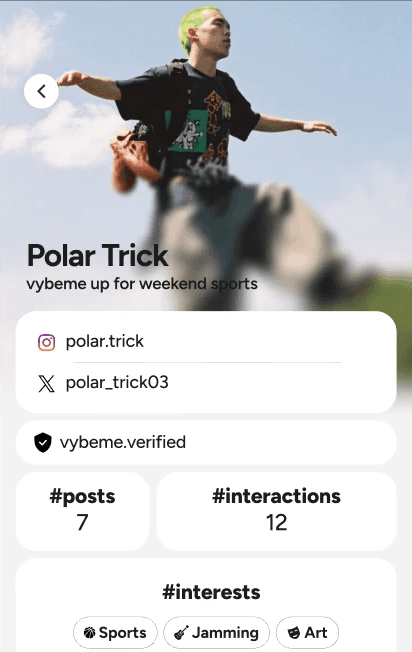Click the number 12 under interactions
Image resolution: width=412 pixels, height=652 pixels.
[x=276, y=523]
